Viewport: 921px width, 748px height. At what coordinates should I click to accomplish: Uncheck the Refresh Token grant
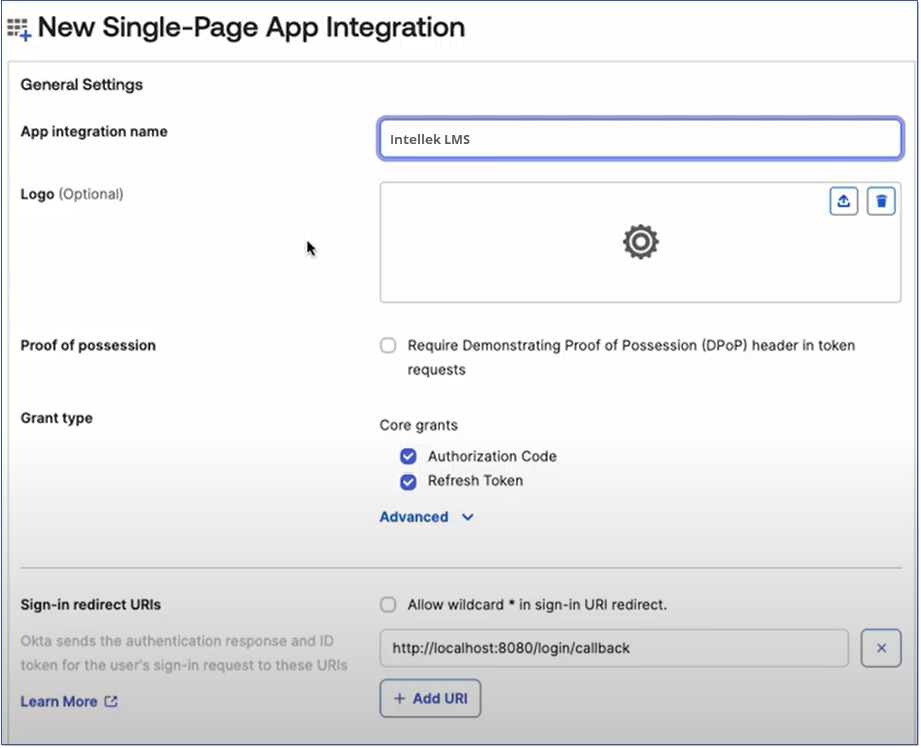[x=408, y=481]
